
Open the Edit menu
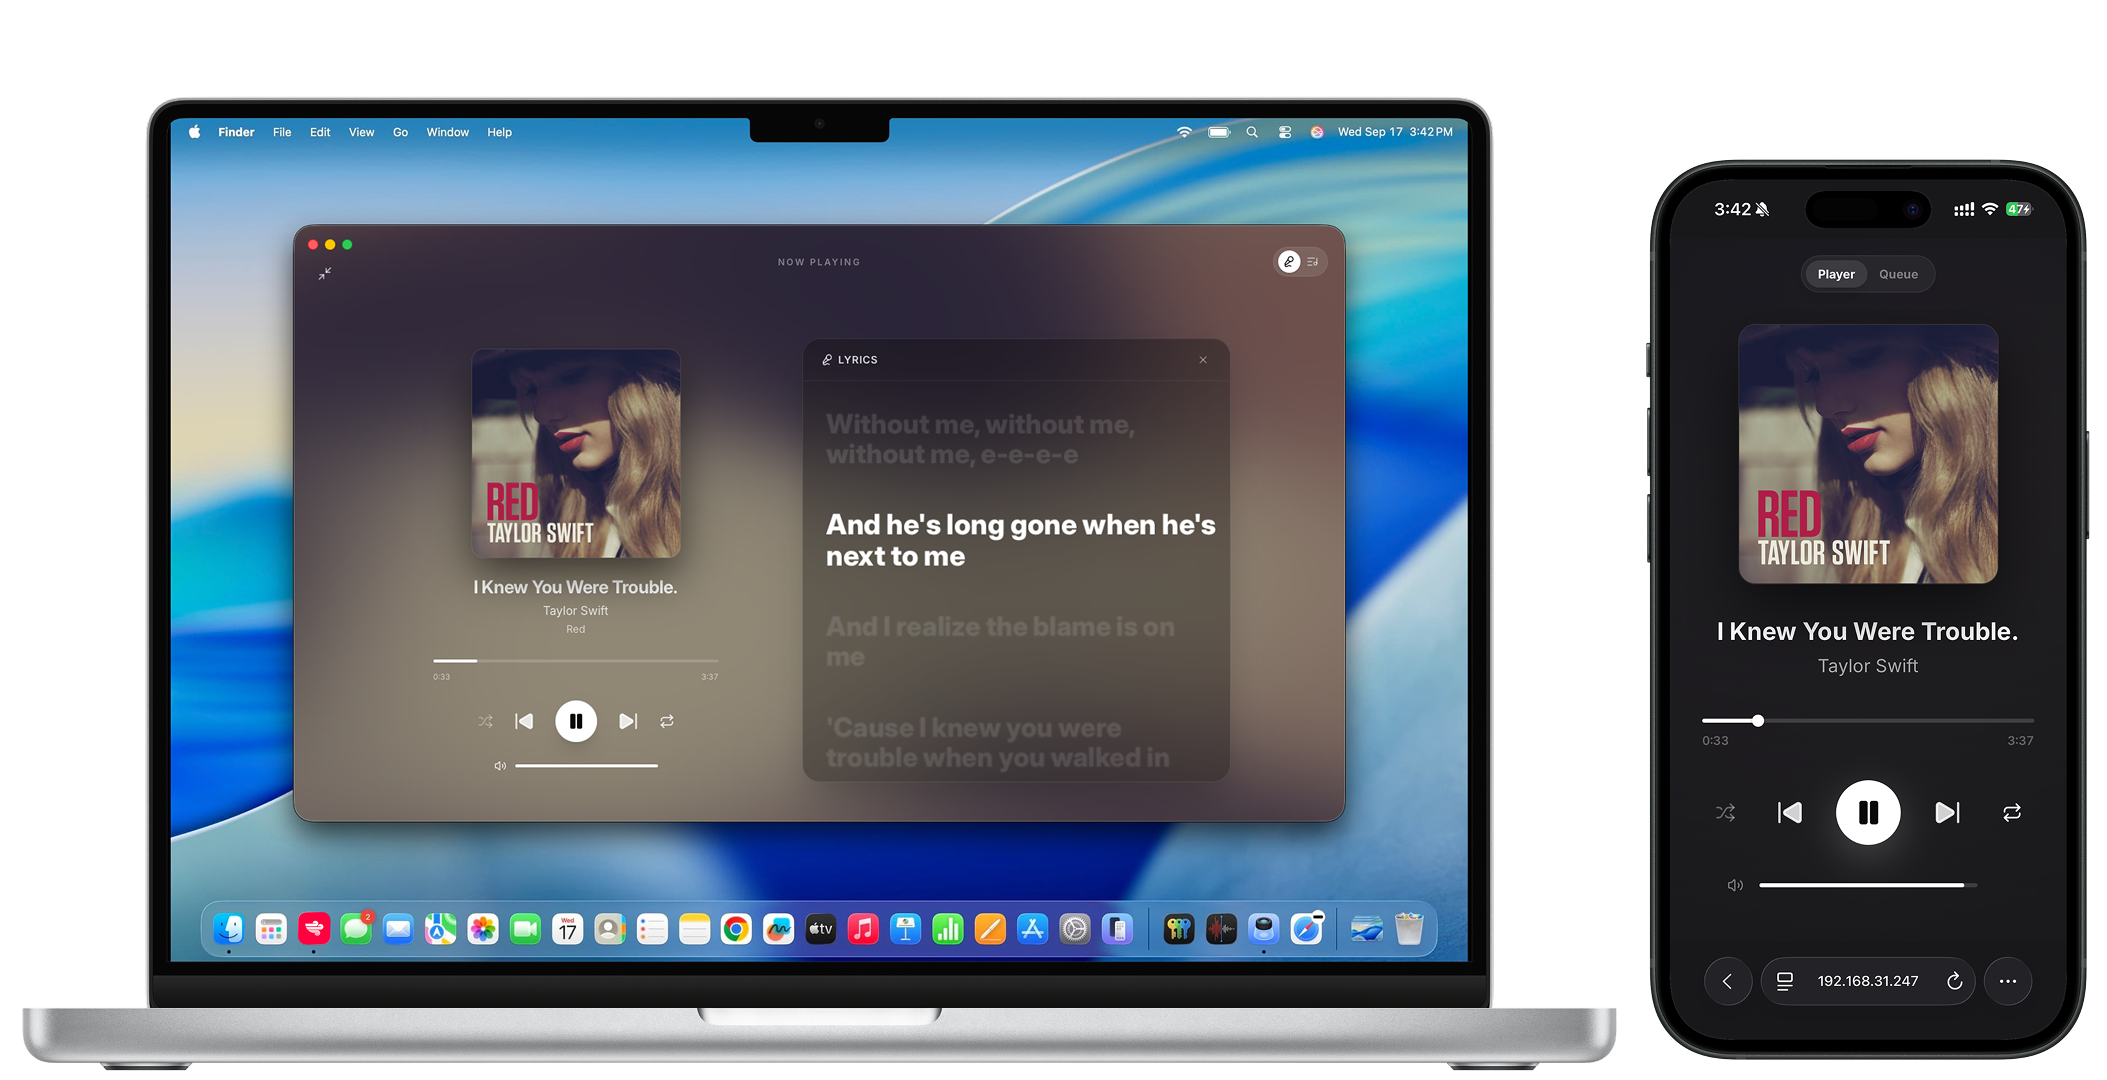pos(320,132)
